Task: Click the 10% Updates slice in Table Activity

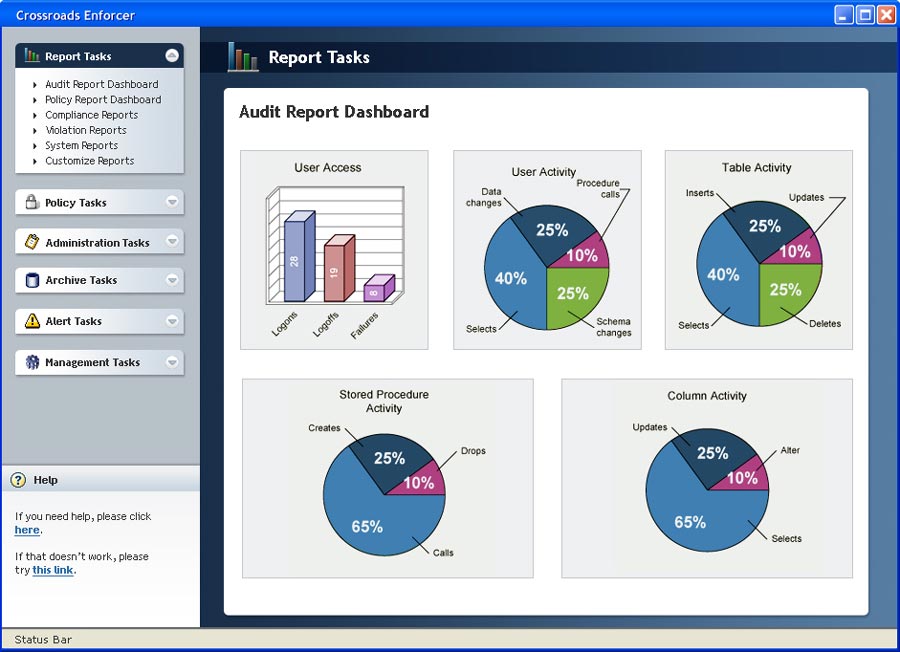Action: (796, 251)
